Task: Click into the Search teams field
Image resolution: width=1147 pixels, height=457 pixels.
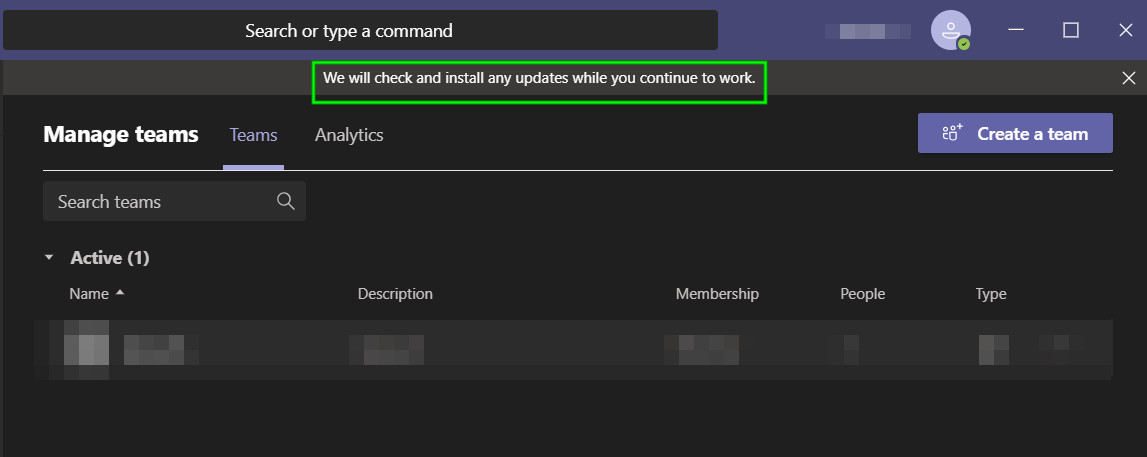Action: pos(160,201)
